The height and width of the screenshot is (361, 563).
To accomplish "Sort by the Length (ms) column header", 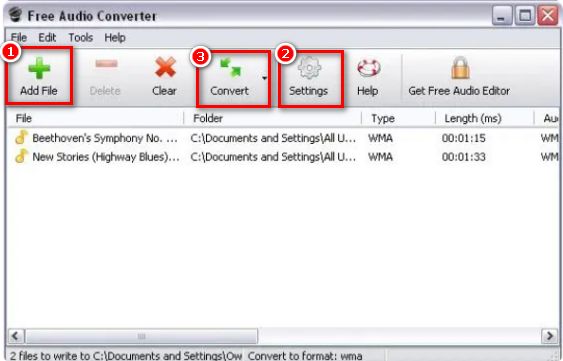I will 485,118.
